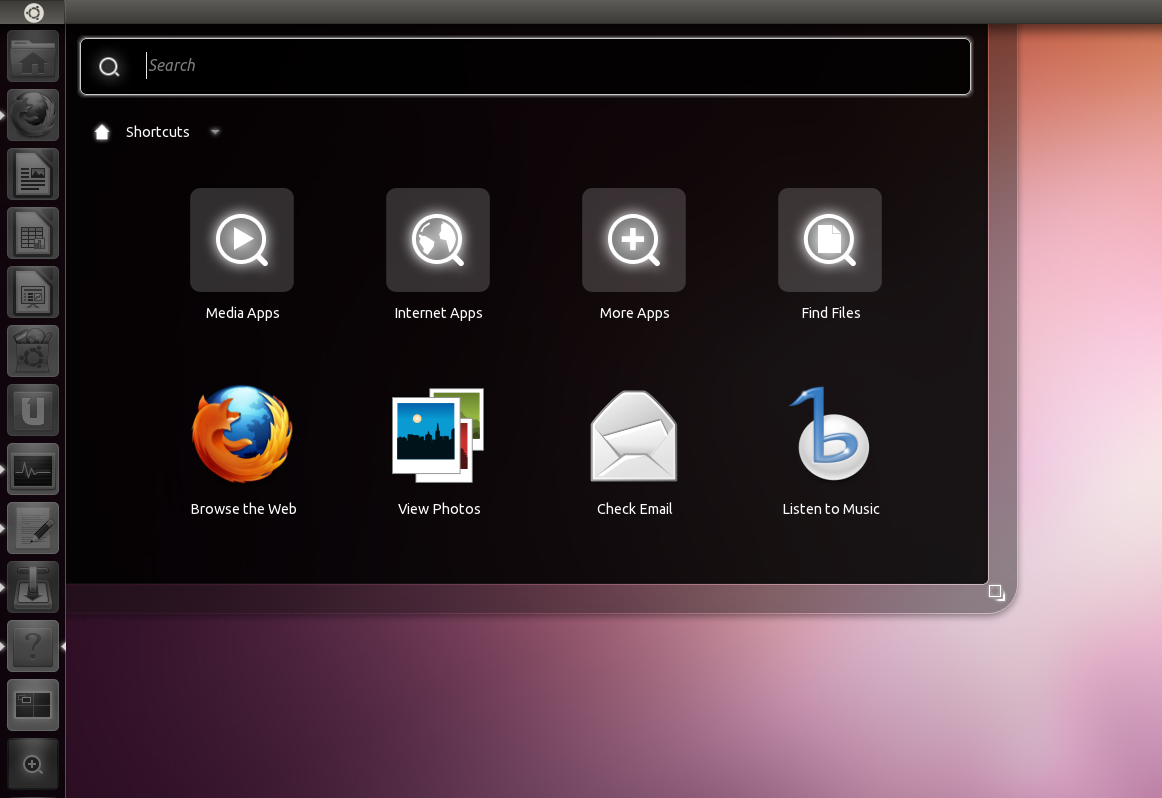This screenshot has width=1162, height=798.
Task: Open the text editor from launcher
Action: (x=33, y=528)
